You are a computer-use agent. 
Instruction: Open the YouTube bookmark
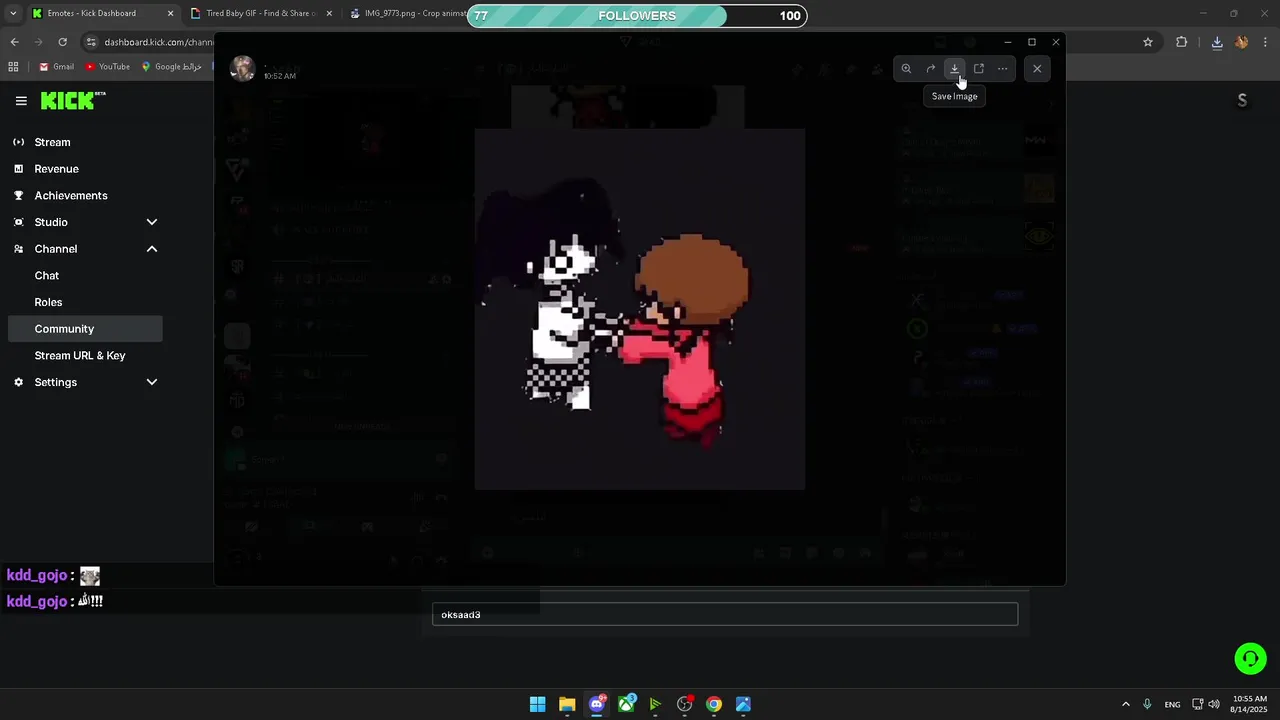[x=107, y=67]
